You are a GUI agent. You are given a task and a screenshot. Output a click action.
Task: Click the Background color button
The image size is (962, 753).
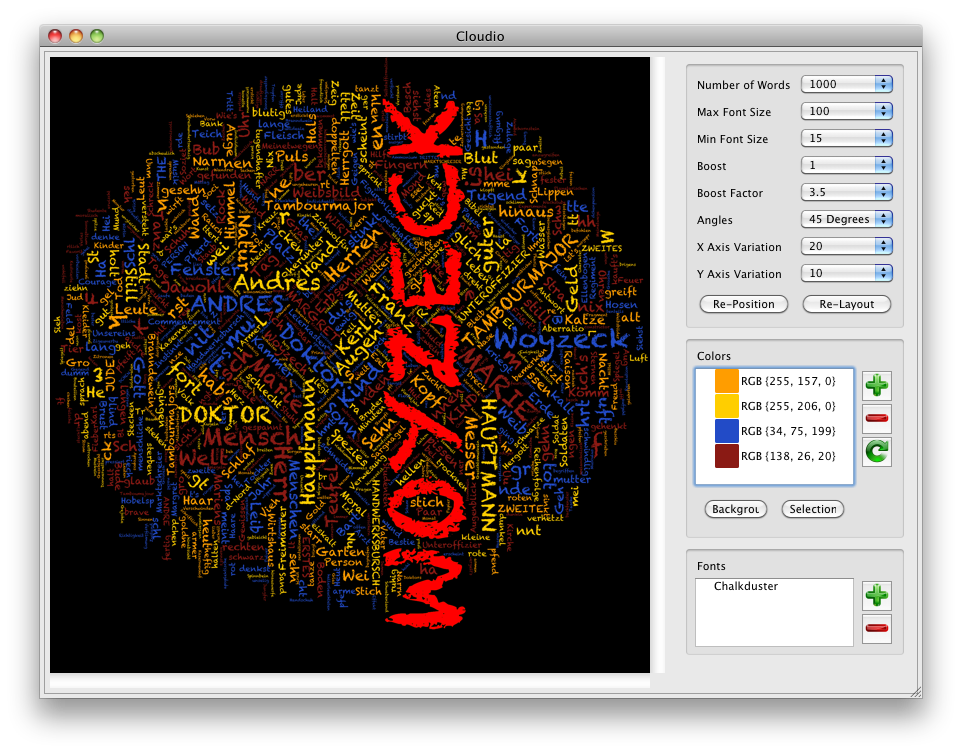[735, 509]
